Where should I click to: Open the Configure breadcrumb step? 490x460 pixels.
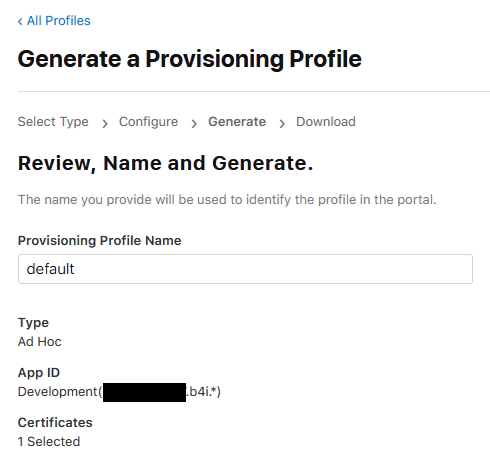pyautogui.click(x=148, y=122)
